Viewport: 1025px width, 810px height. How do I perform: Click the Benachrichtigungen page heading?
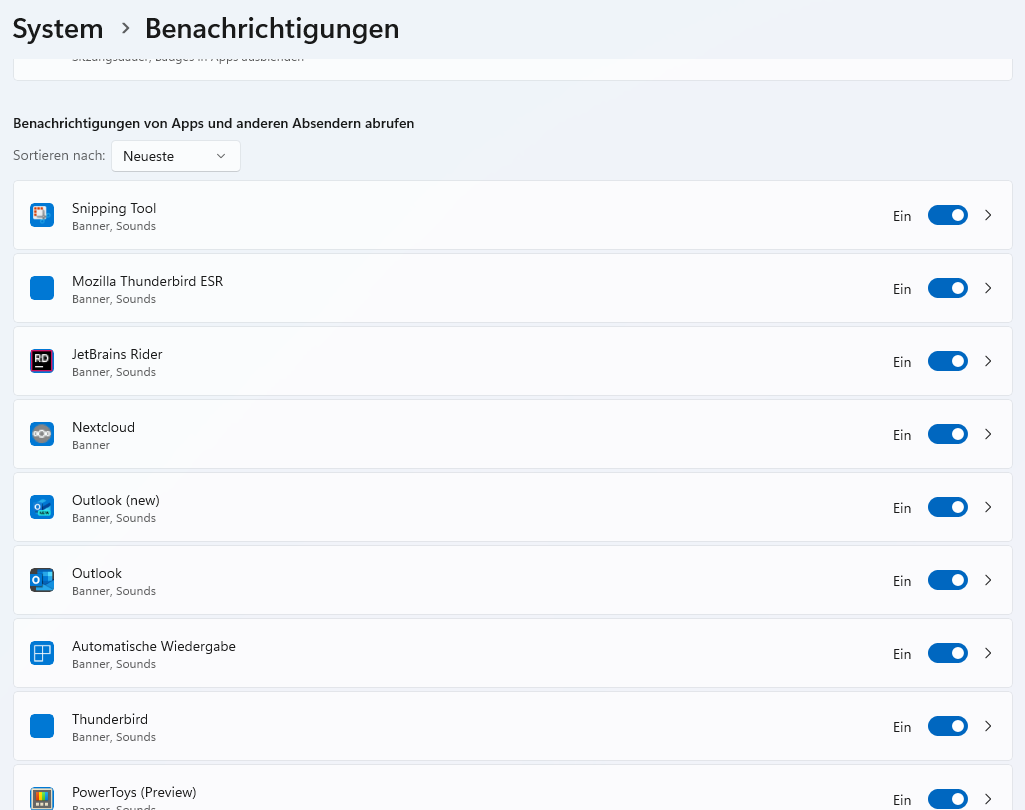272,29
